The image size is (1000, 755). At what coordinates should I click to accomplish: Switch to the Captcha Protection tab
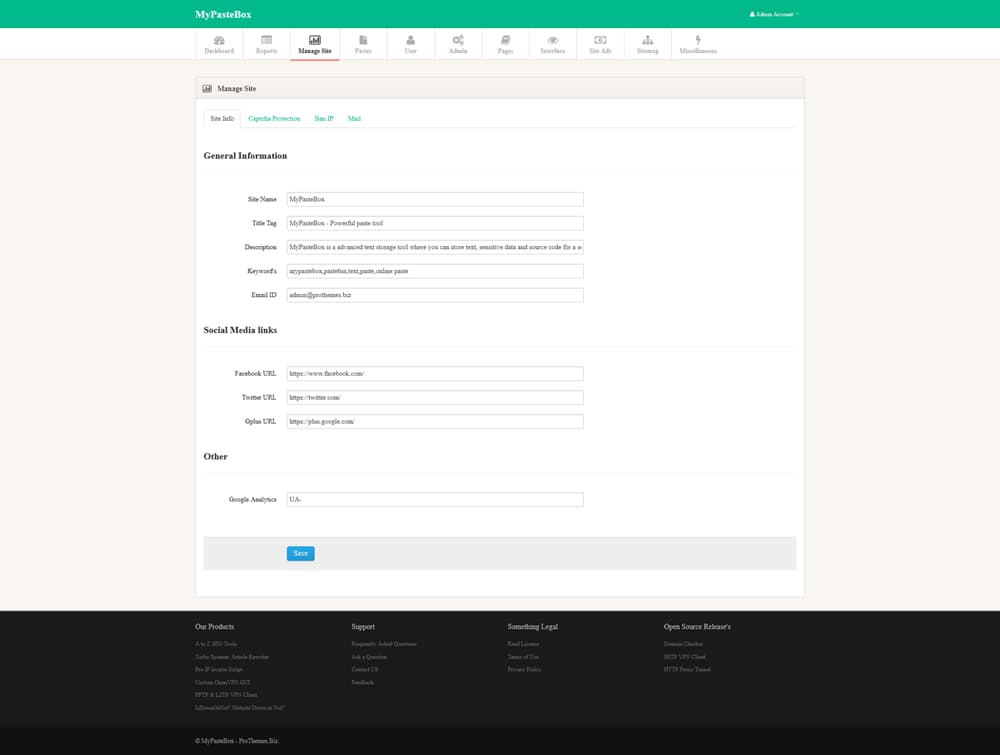pos(274,119)
